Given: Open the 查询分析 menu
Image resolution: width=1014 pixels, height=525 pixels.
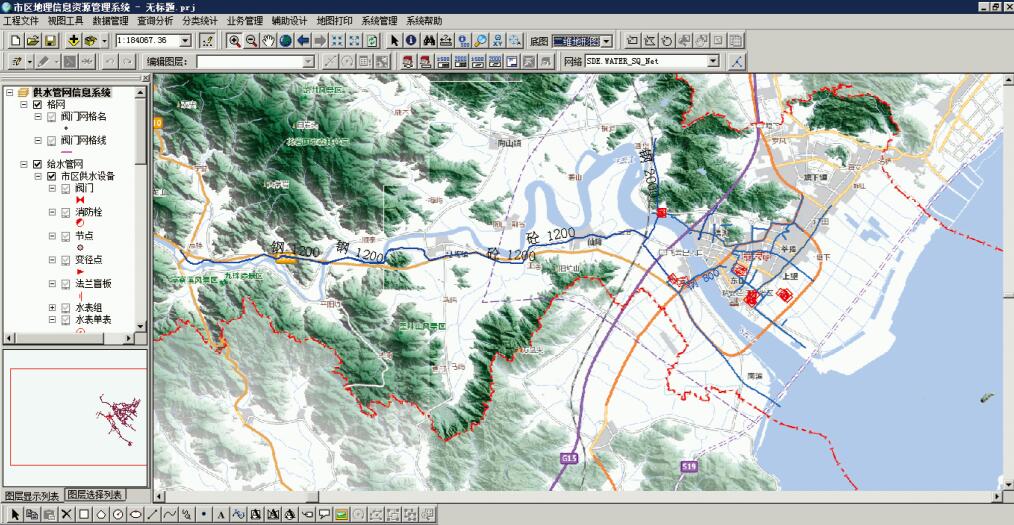Looking at the screenshot, I should 154,20.
